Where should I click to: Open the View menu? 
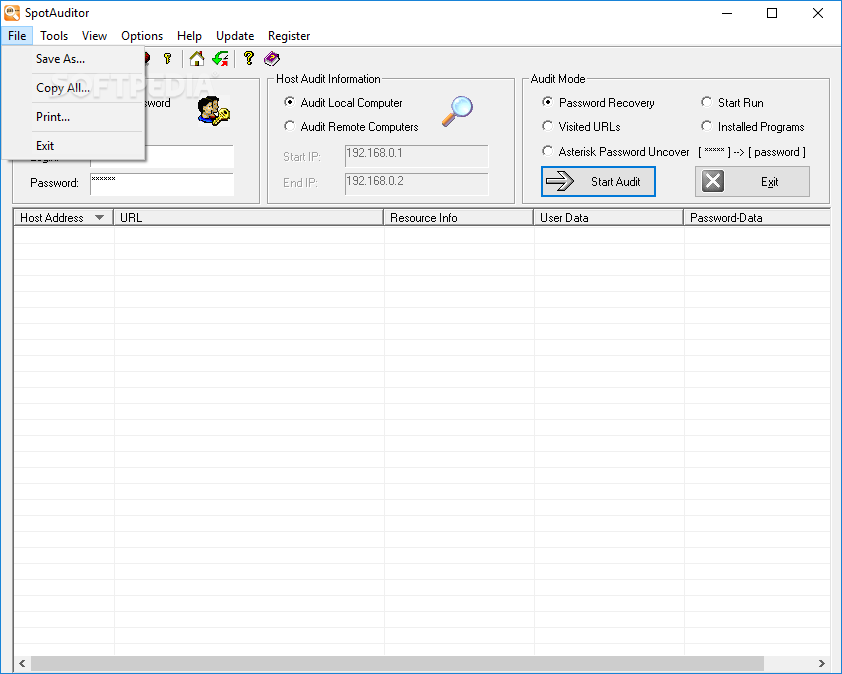(x=94, y=35)
